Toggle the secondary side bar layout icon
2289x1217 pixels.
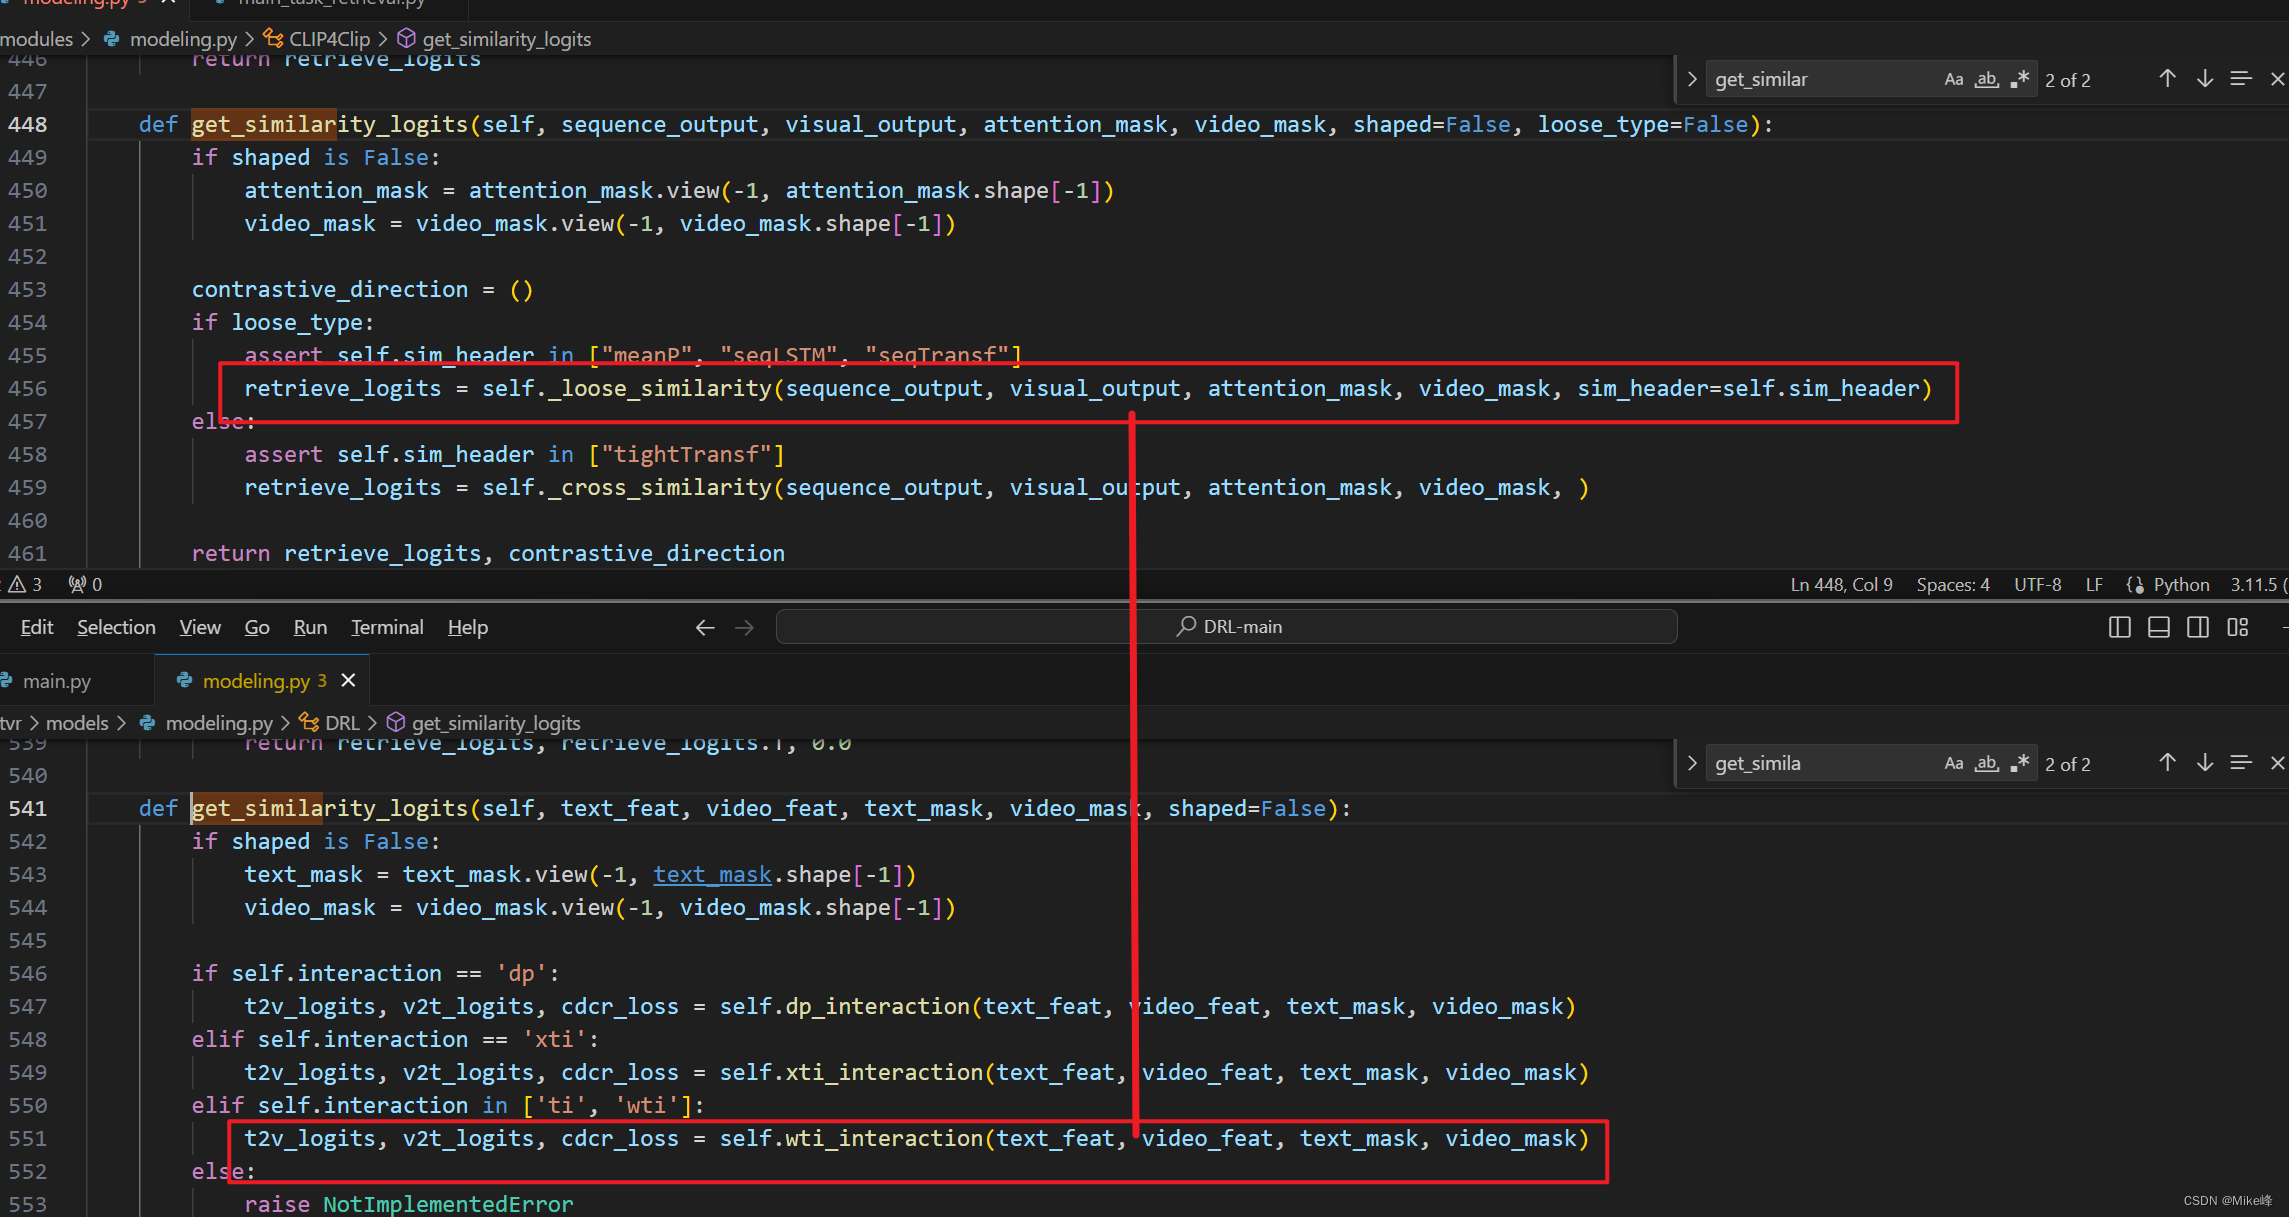point(2197,627)
